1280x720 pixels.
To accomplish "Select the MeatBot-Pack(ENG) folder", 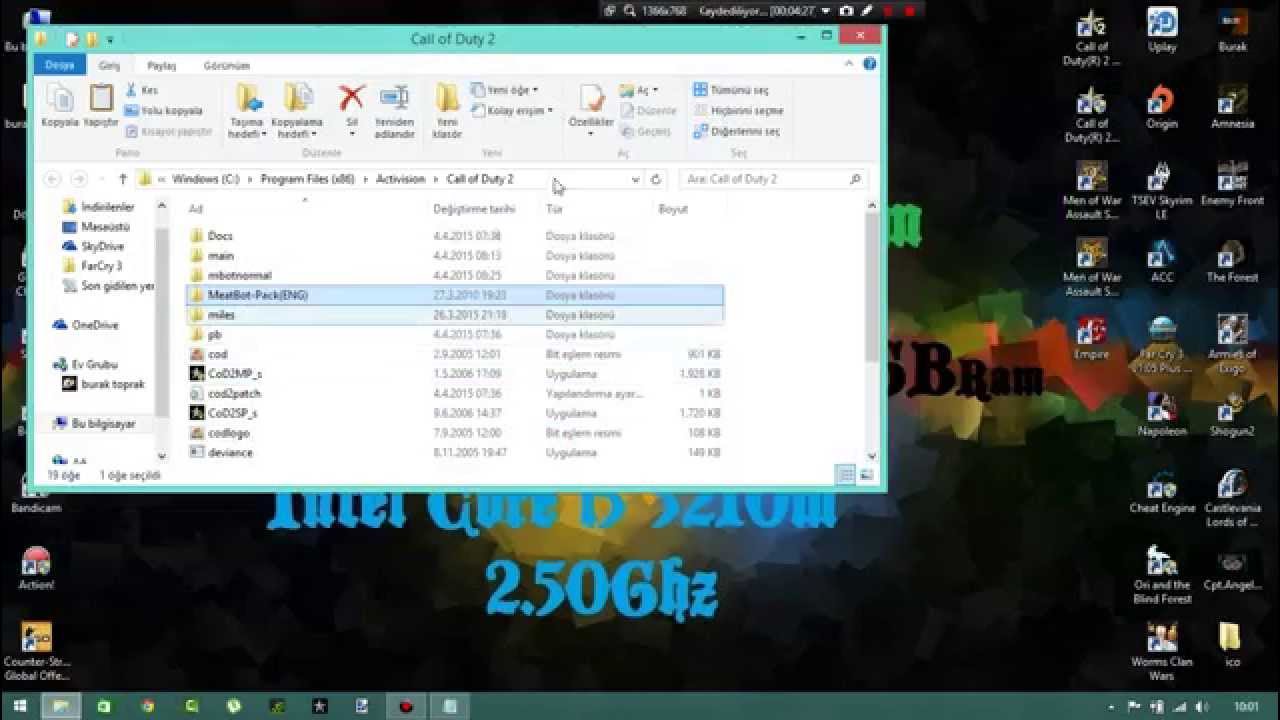I will click(x=454, y=295).
